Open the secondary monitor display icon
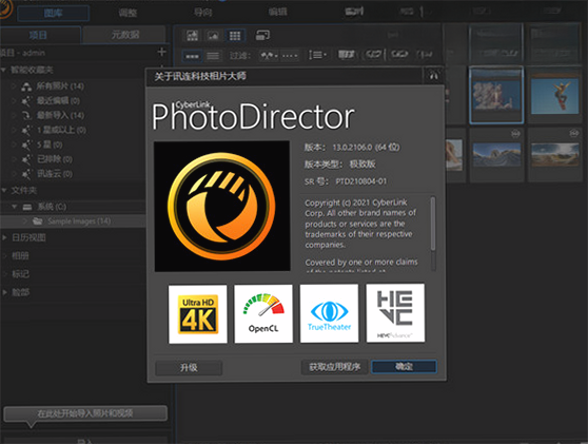Image resolution: width=588 pixels, height=444 pixels. tap(262, 35)
